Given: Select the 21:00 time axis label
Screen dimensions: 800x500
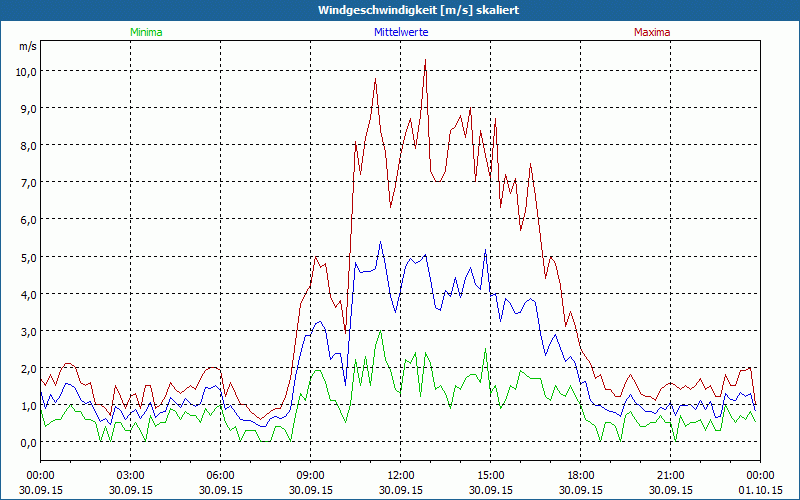Looking at the screenshot, I should 671,475.
